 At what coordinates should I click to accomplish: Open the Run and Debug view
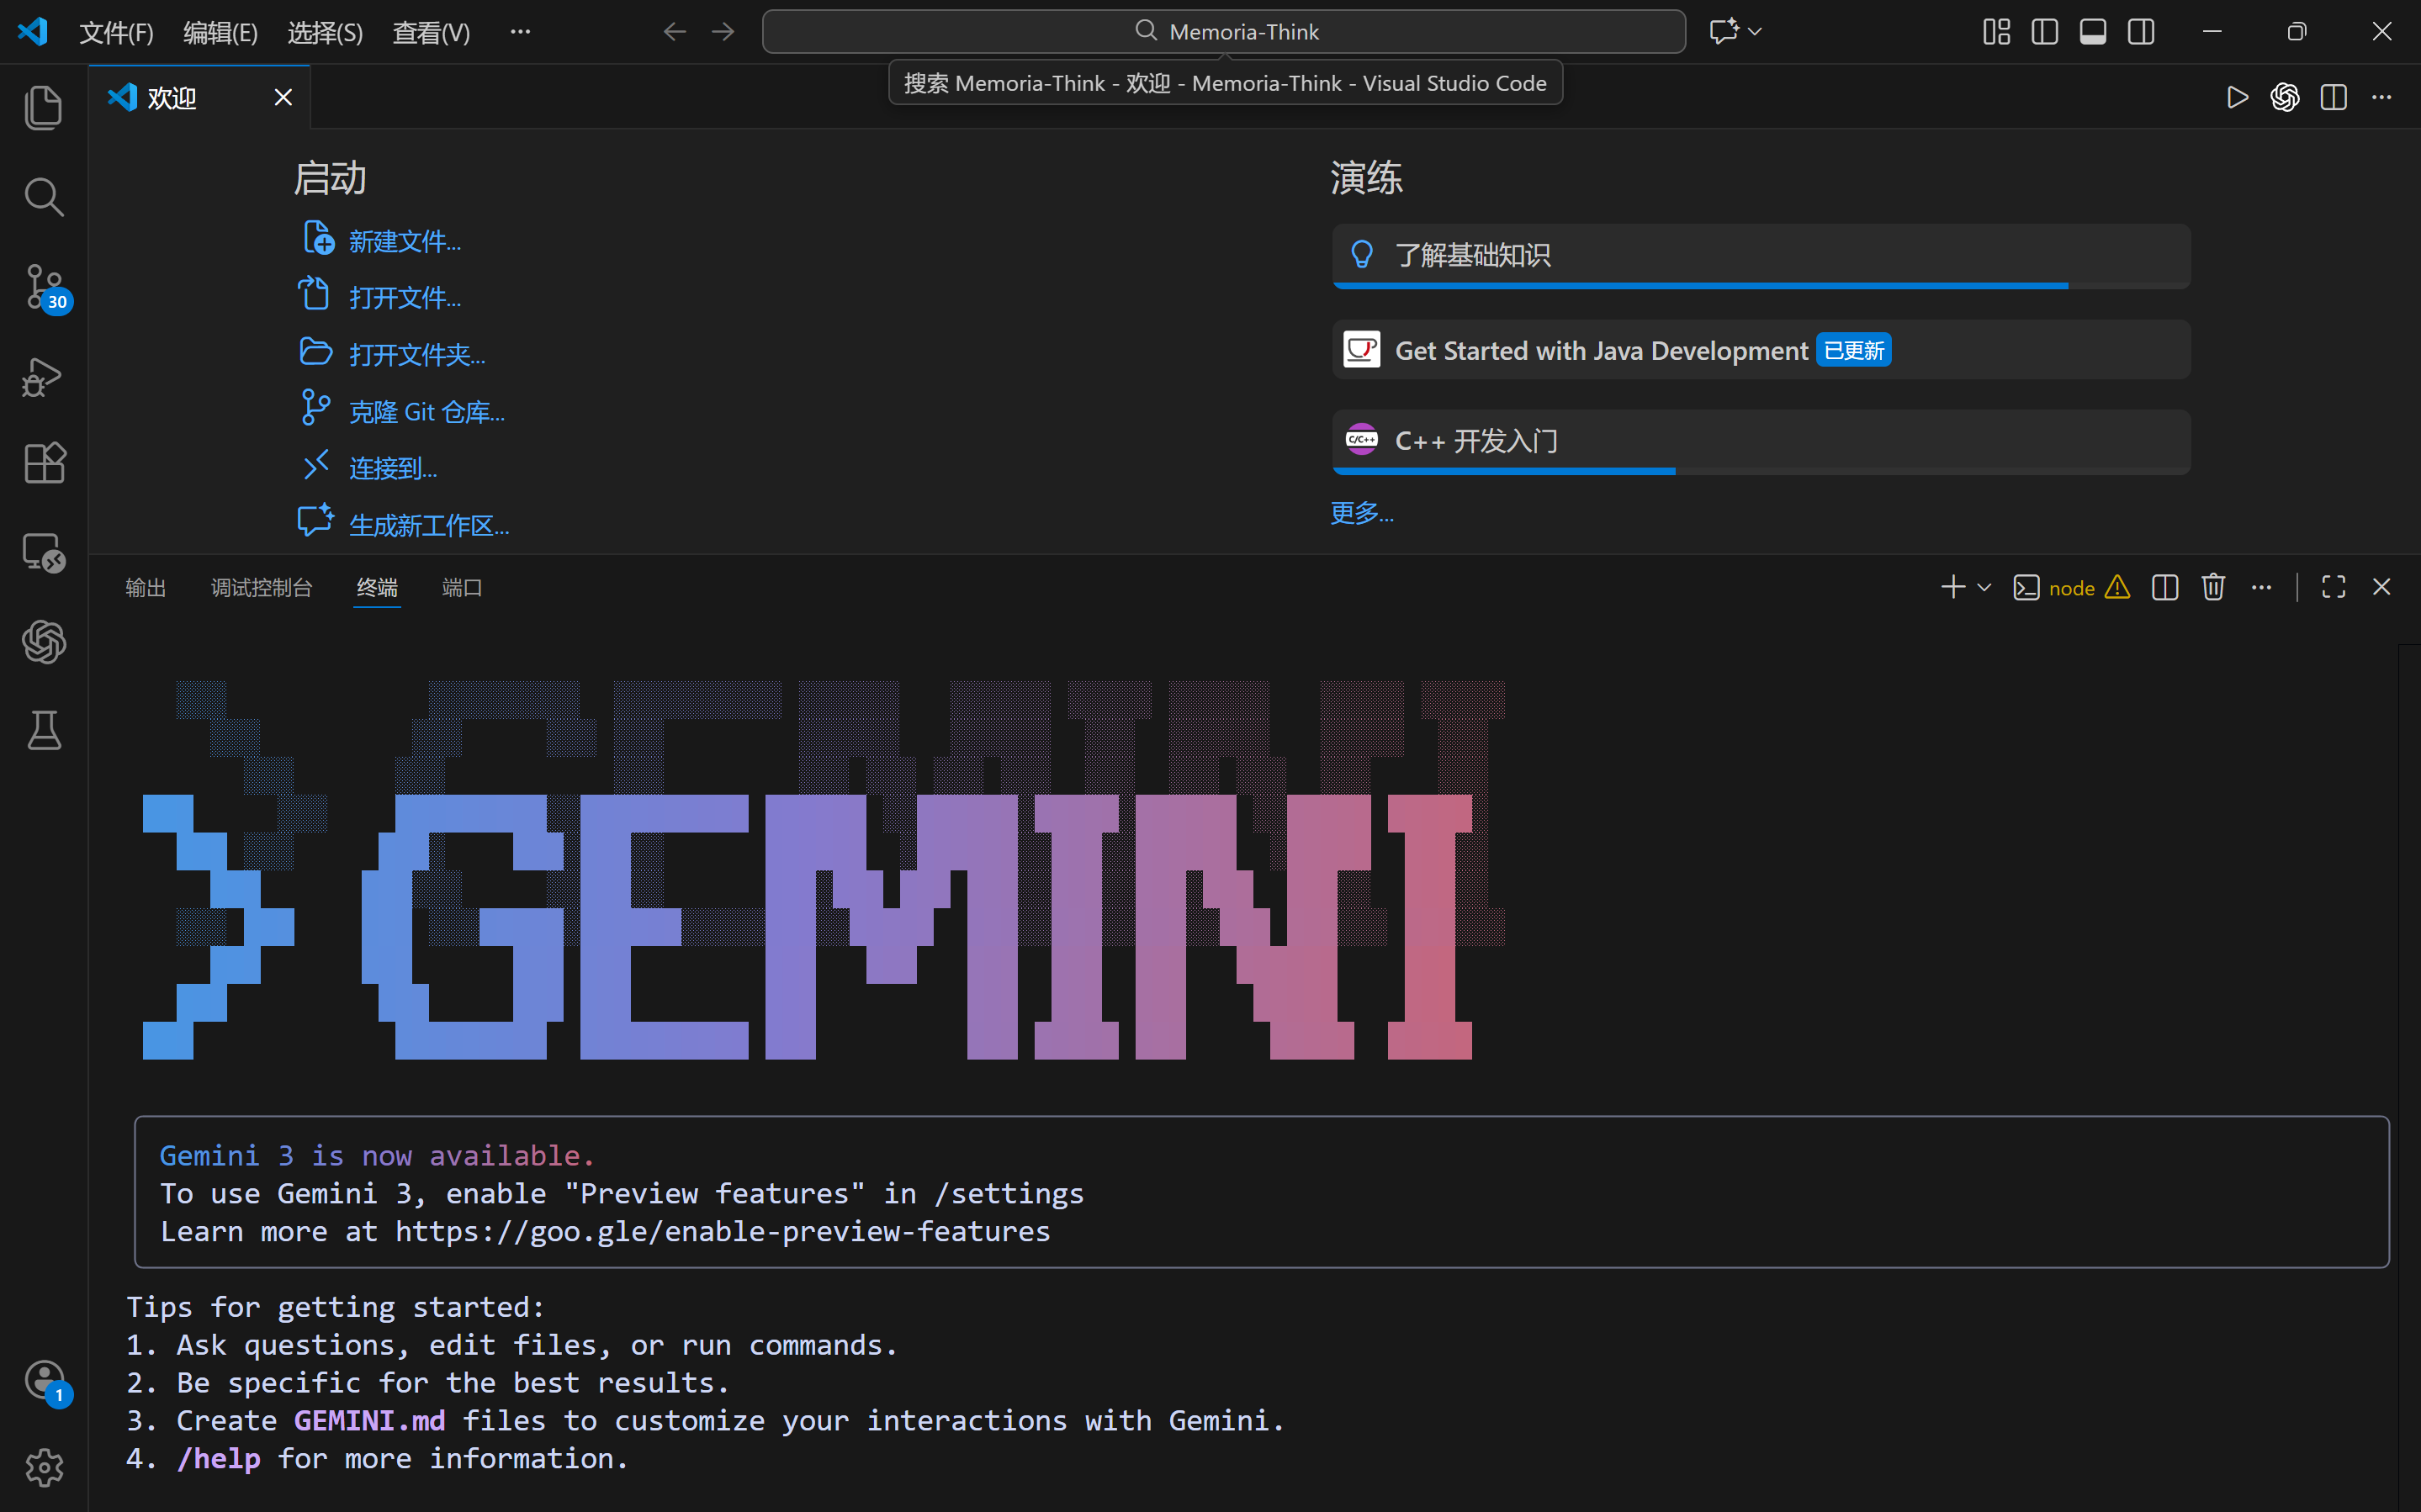pyautogui.click(x=43, y=377)
